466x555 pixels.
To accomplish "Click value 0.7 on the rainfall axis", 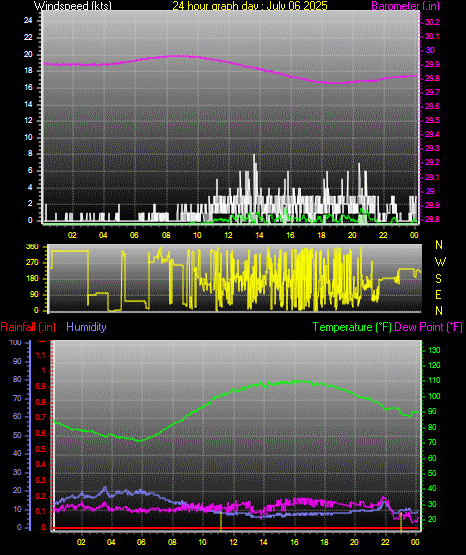I will [41, 418].
